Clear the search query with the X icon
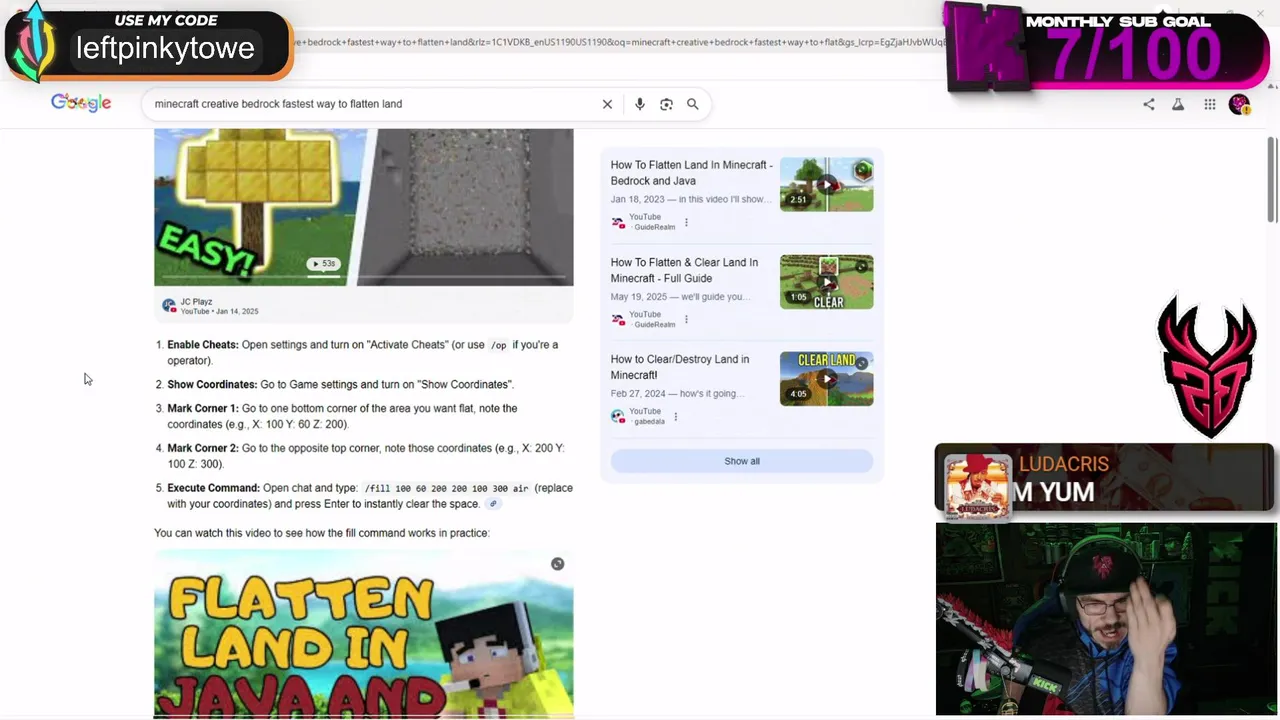 [x=607, y=104]
